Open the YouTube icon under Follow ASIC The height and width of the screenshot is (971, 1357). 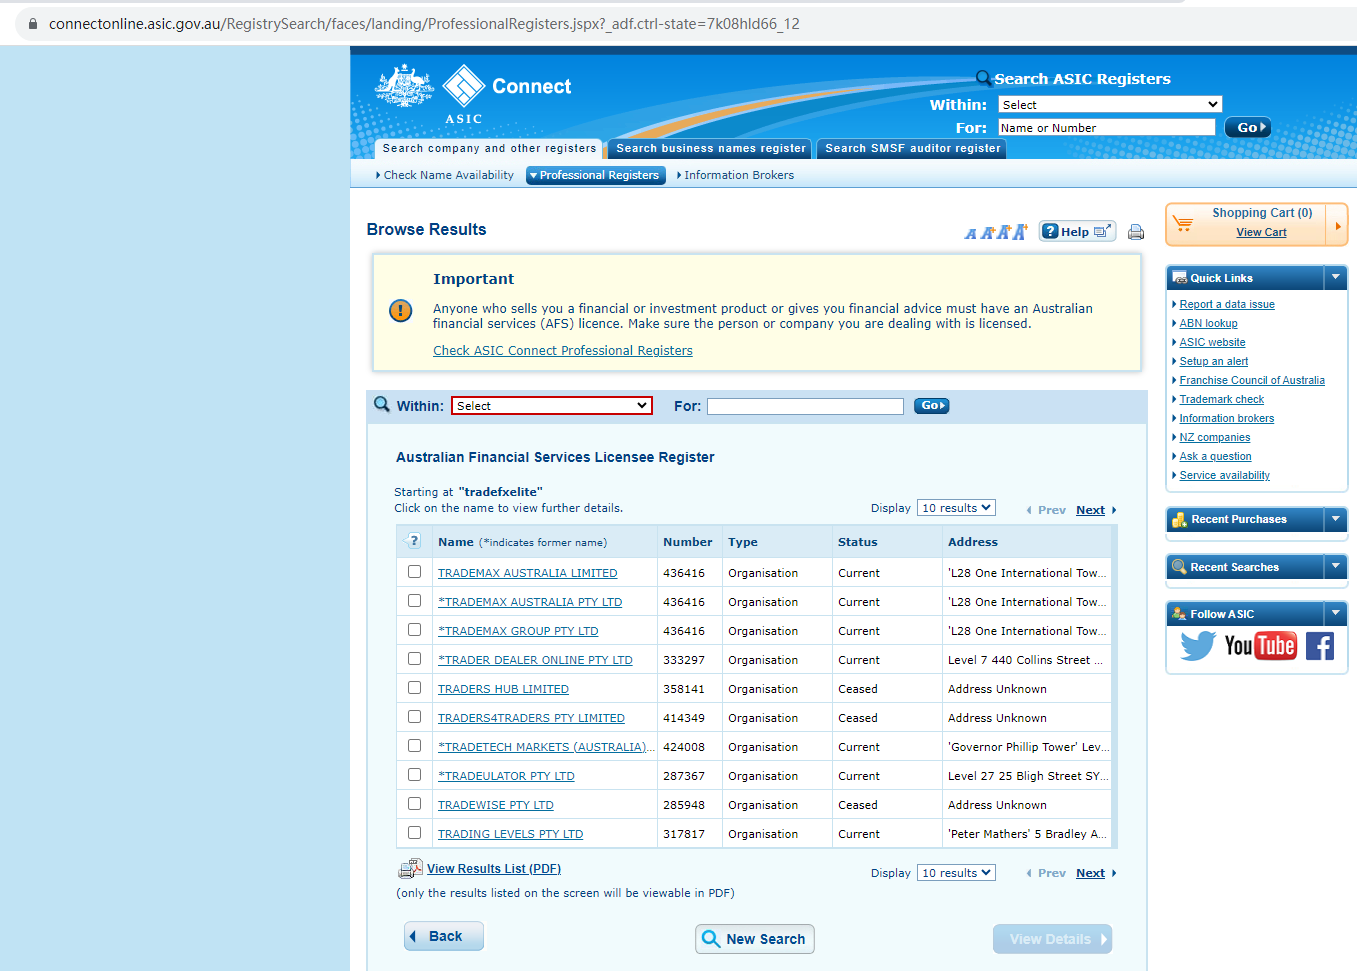click(1260, 646)
